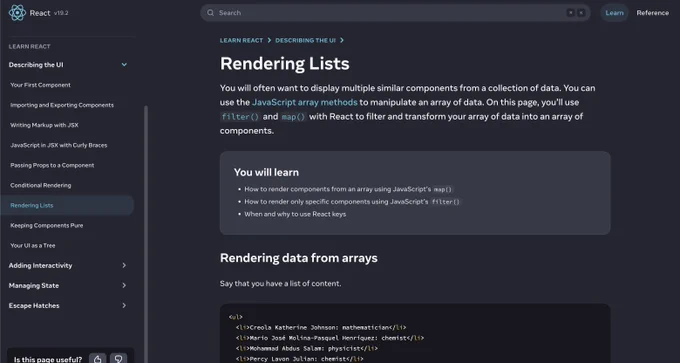Viewport: 680px width, 363px height.
Task: Expand the Escape Hatches chevron
Action: tap(124, 305)
